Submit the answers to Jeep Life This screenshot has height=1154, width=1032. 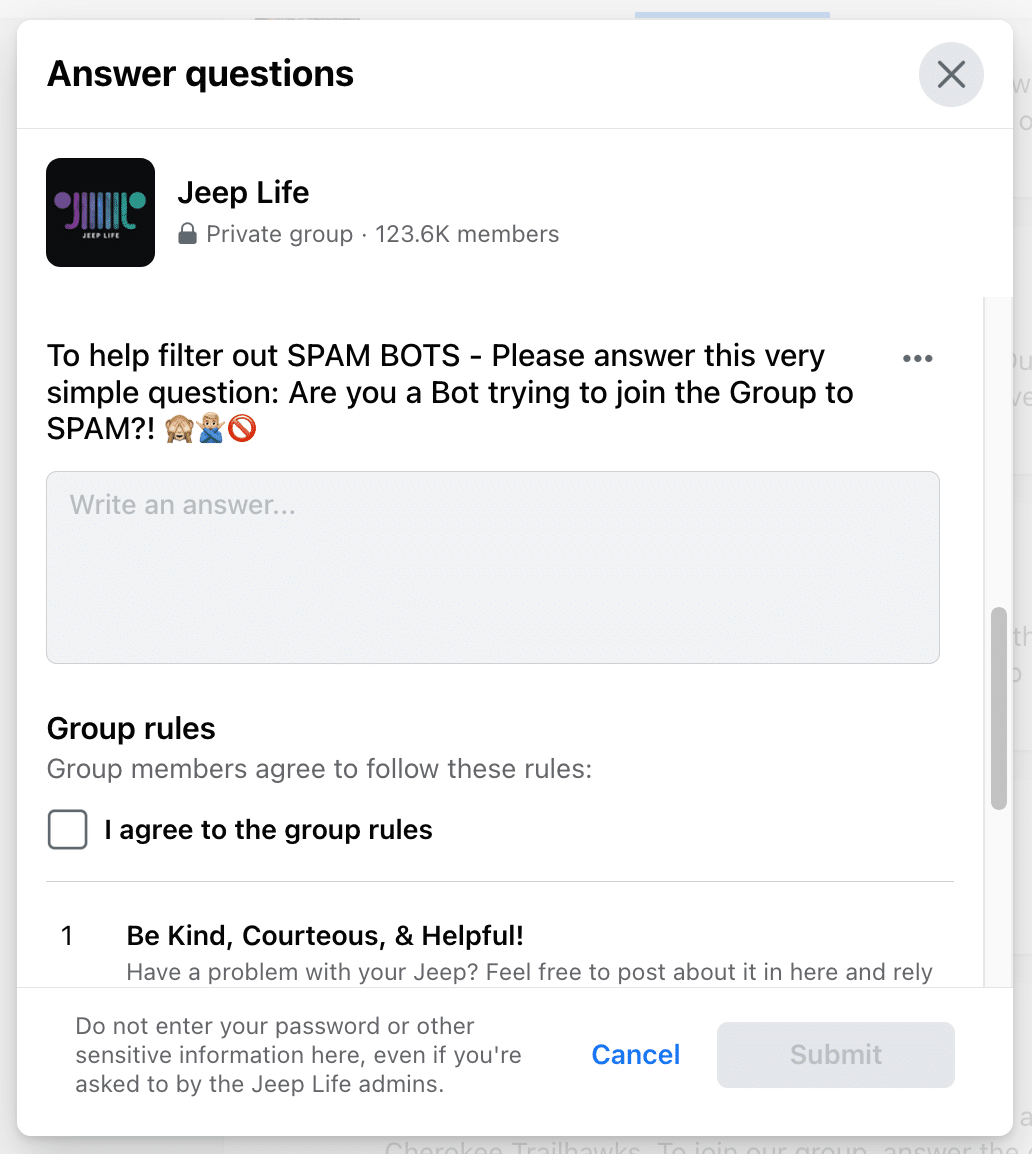835,1055
